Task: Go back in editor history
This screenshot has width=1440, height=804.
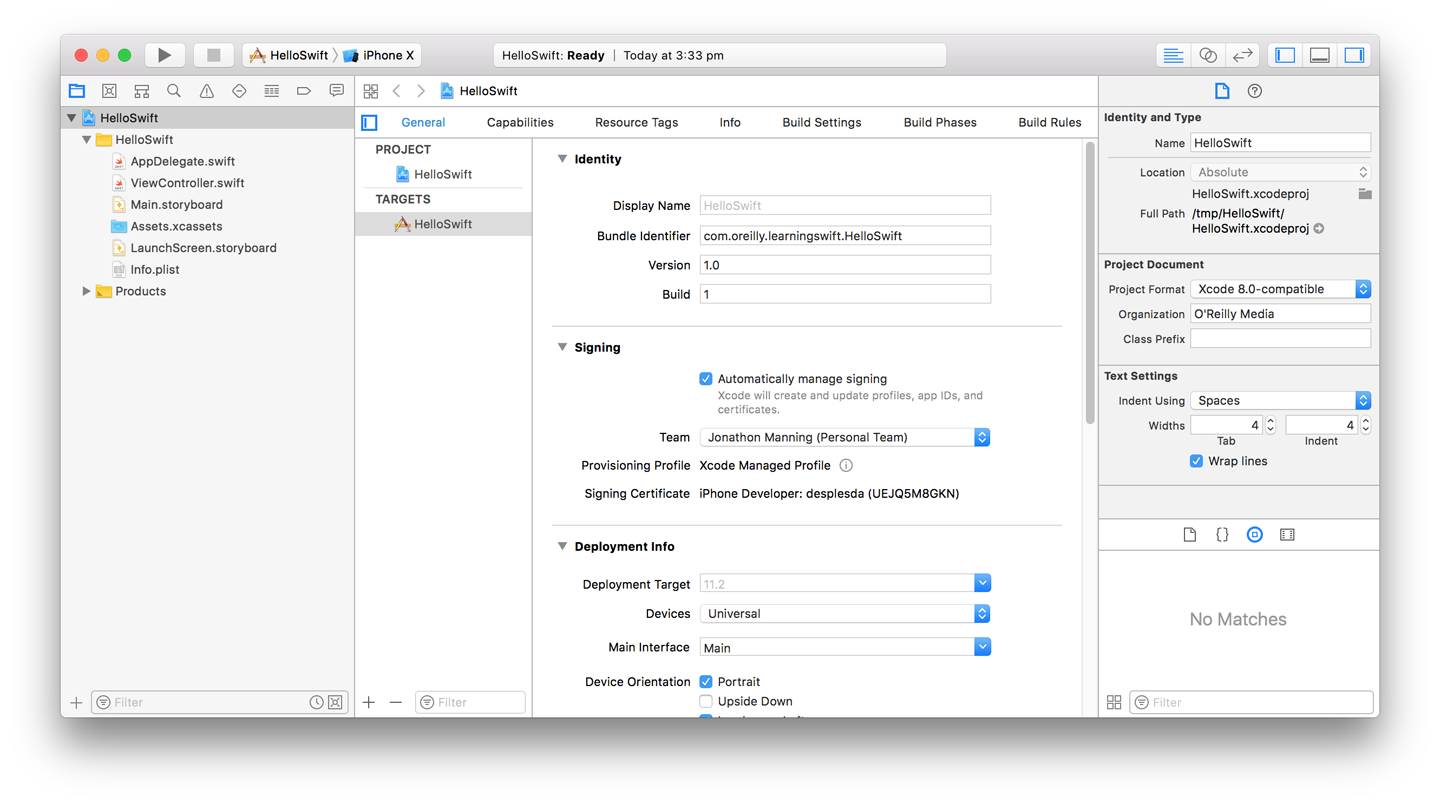Action: point(397,91)
